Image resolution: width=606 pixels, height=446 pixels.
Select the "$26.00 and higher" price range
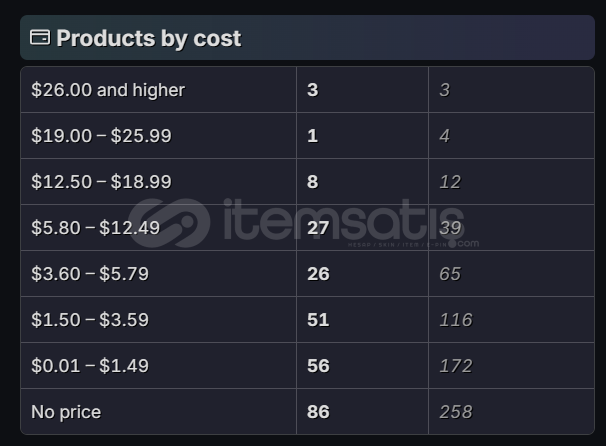tap(108, 90)
